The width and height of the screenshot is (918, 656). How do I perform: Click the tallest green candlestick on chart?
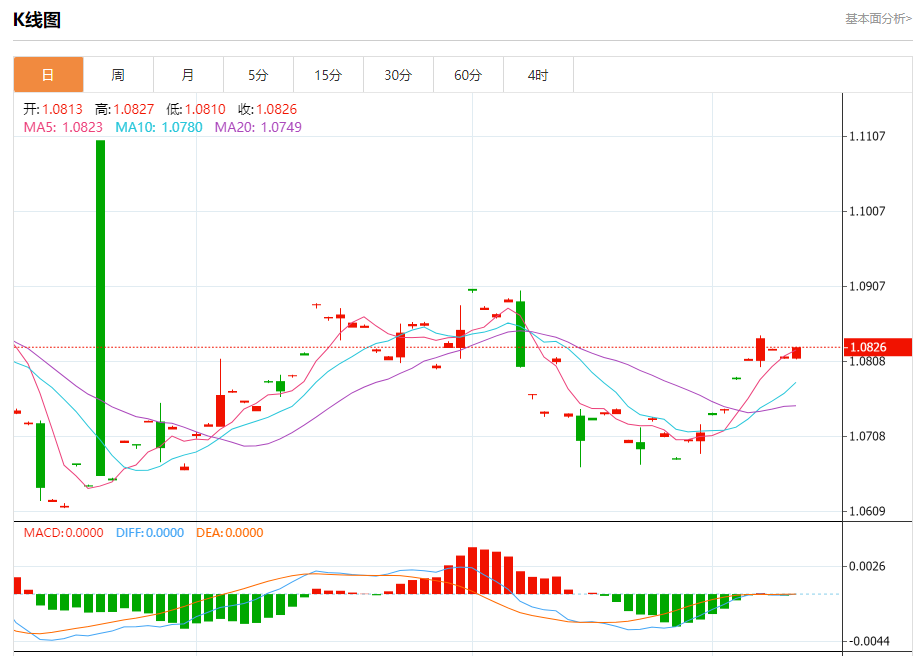101,307
